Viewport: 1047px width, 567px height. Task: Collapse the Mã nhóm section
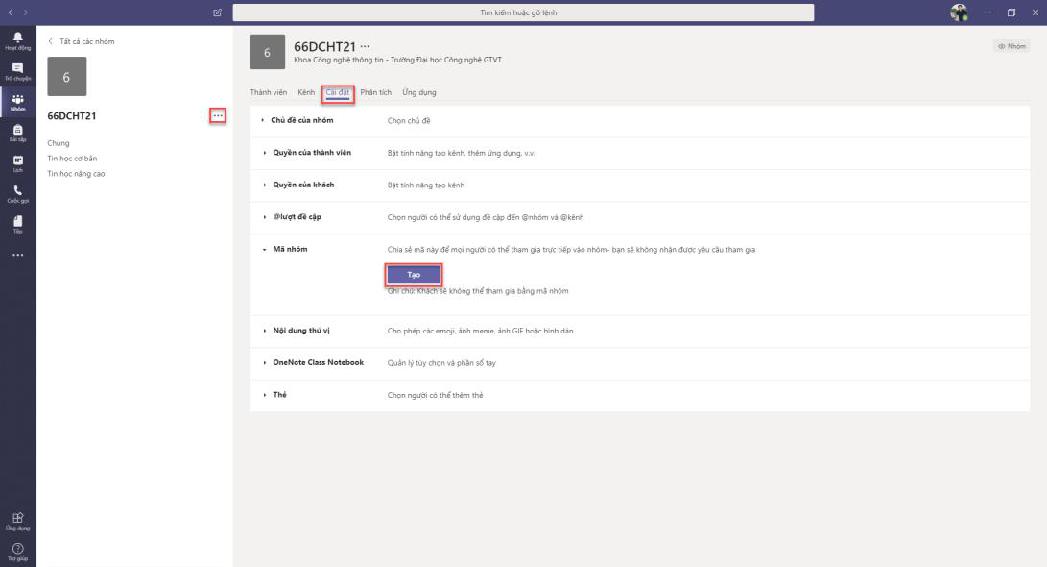pos(290,249)
